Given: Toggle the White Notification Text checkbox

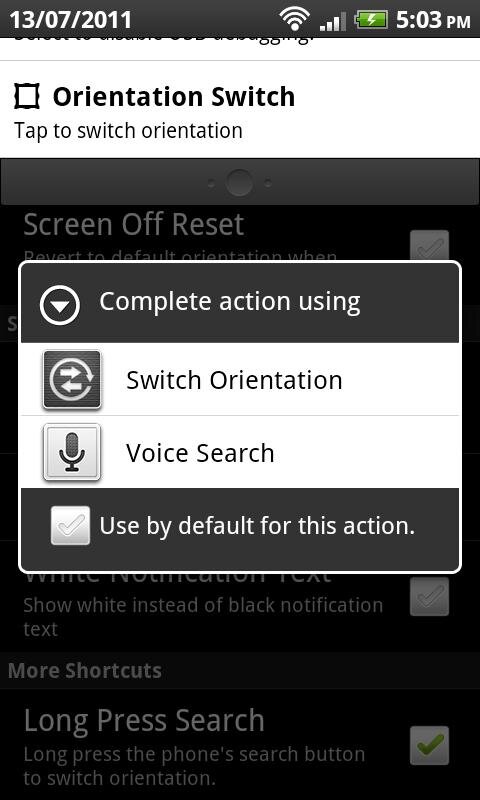Looking at the screenshot, I should click(430, 596).
